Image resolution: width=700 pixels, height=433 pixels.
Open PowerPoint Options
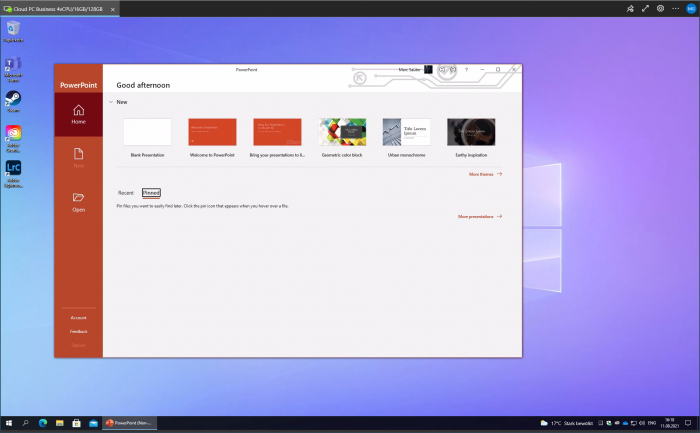[x=79, y=345]
